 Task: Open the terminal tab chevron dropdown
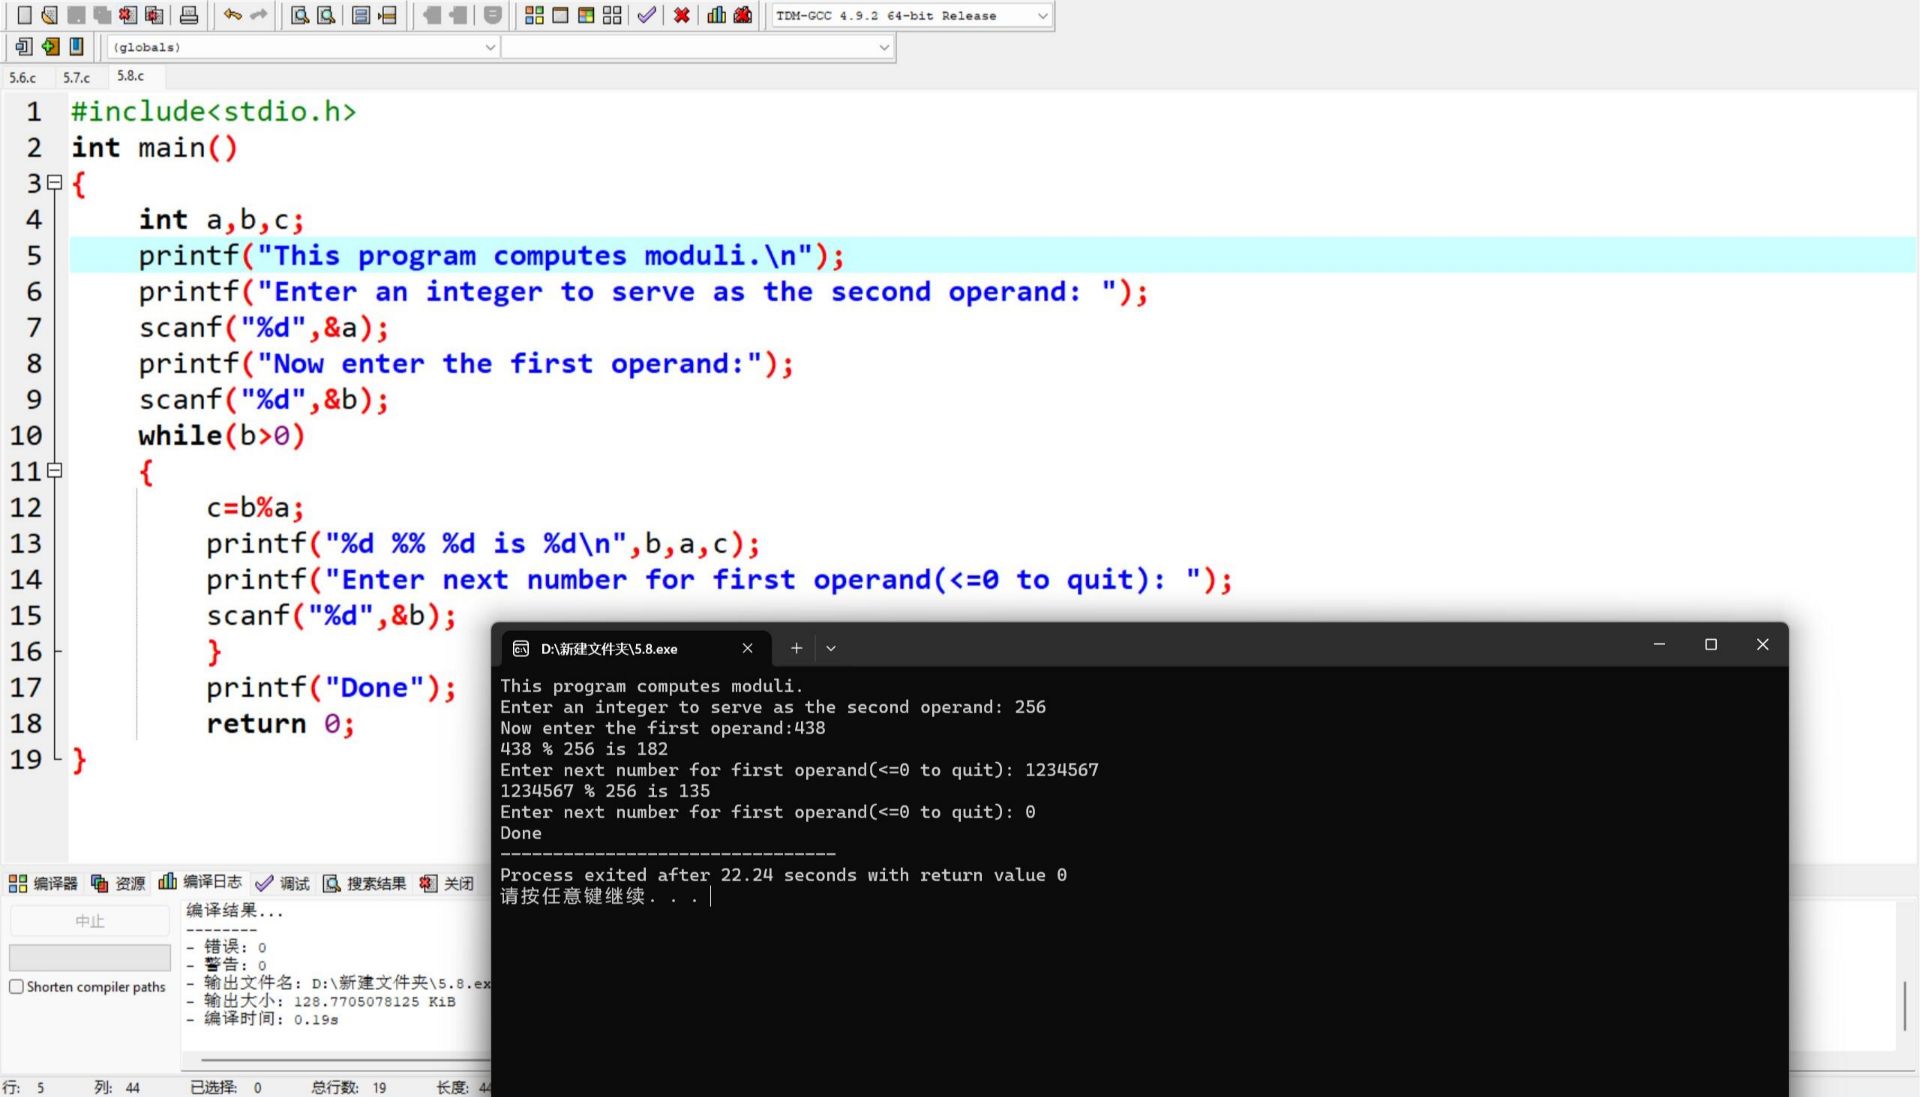click(x=831, y=648)
